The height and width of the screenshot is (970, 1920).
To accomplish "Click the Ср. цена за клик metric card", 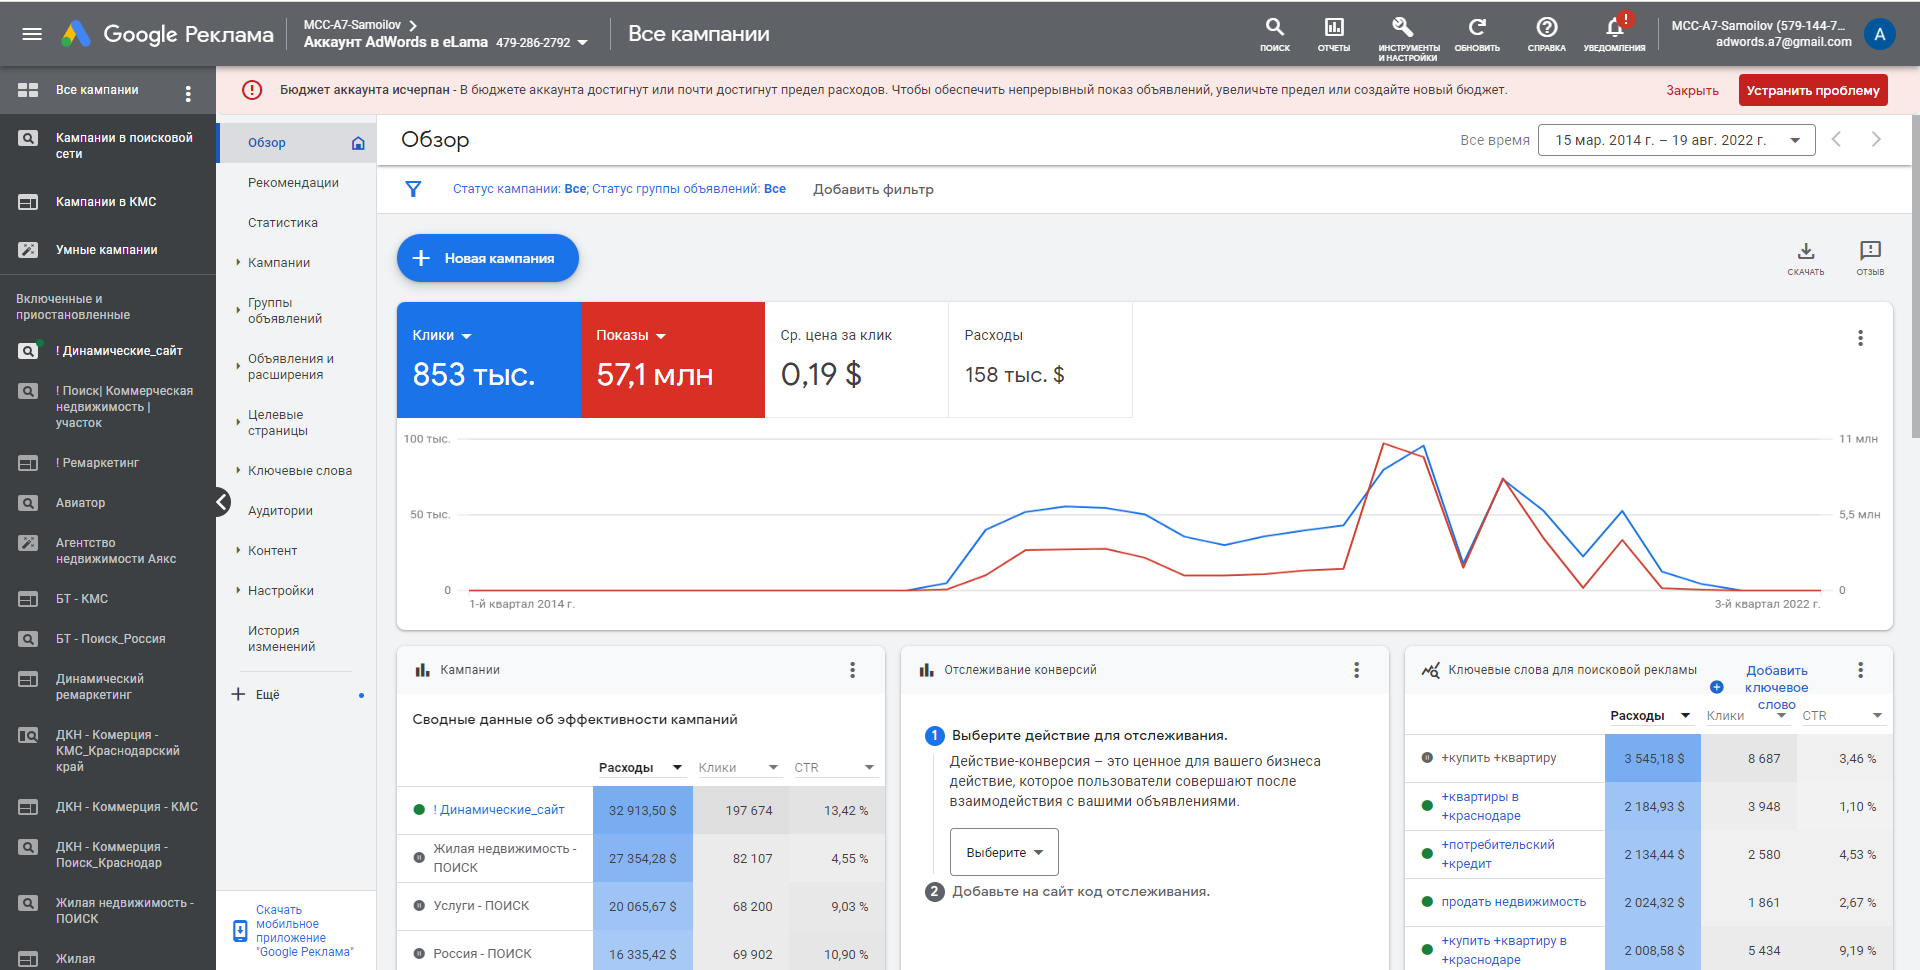I will [x=857, y=360].
